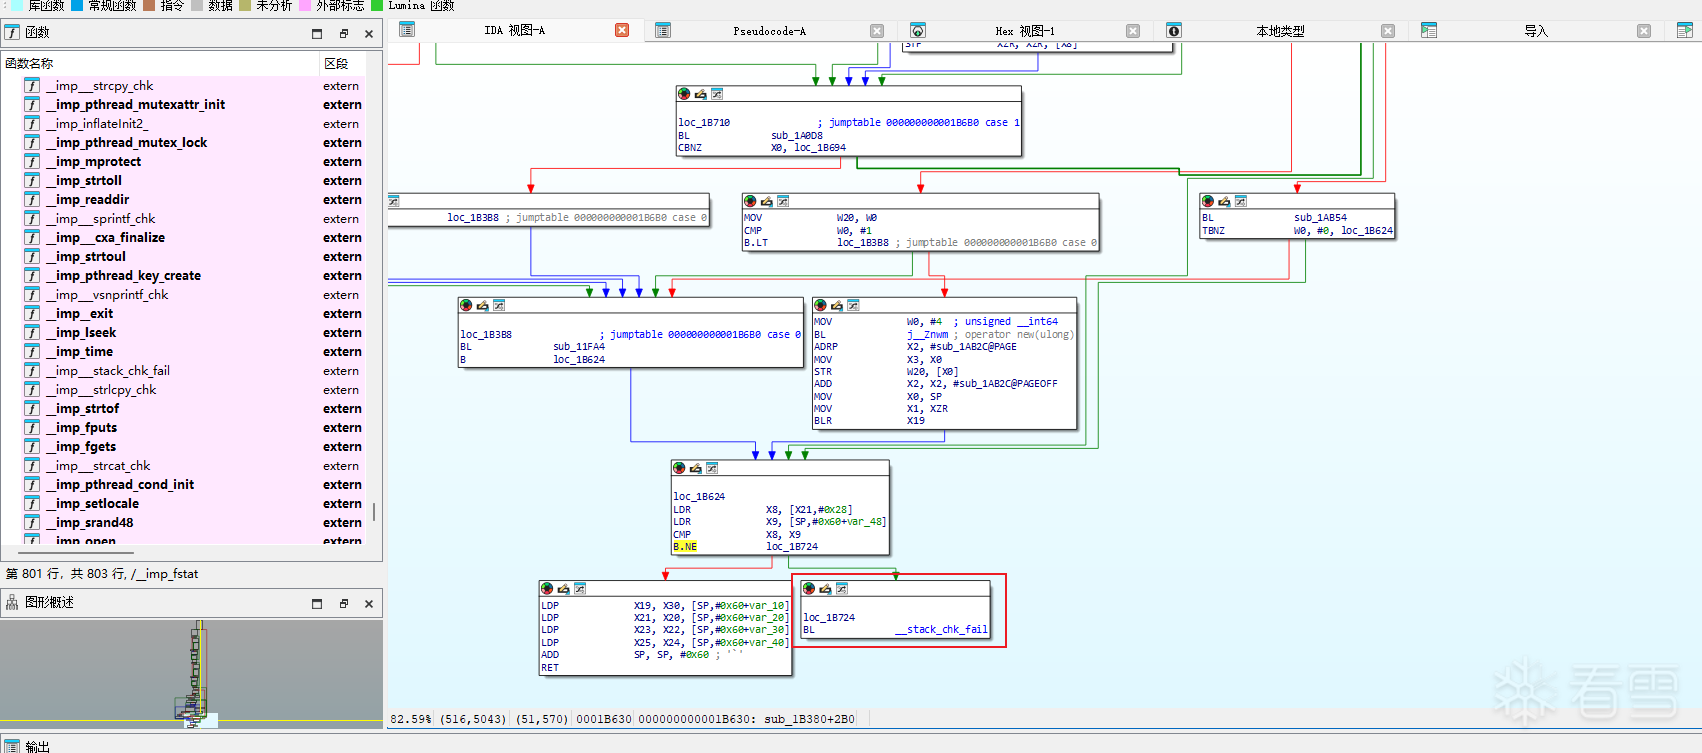This screenshot has height=753, width=1702.
Task: Float the 函数 panel
Action: 343,33
